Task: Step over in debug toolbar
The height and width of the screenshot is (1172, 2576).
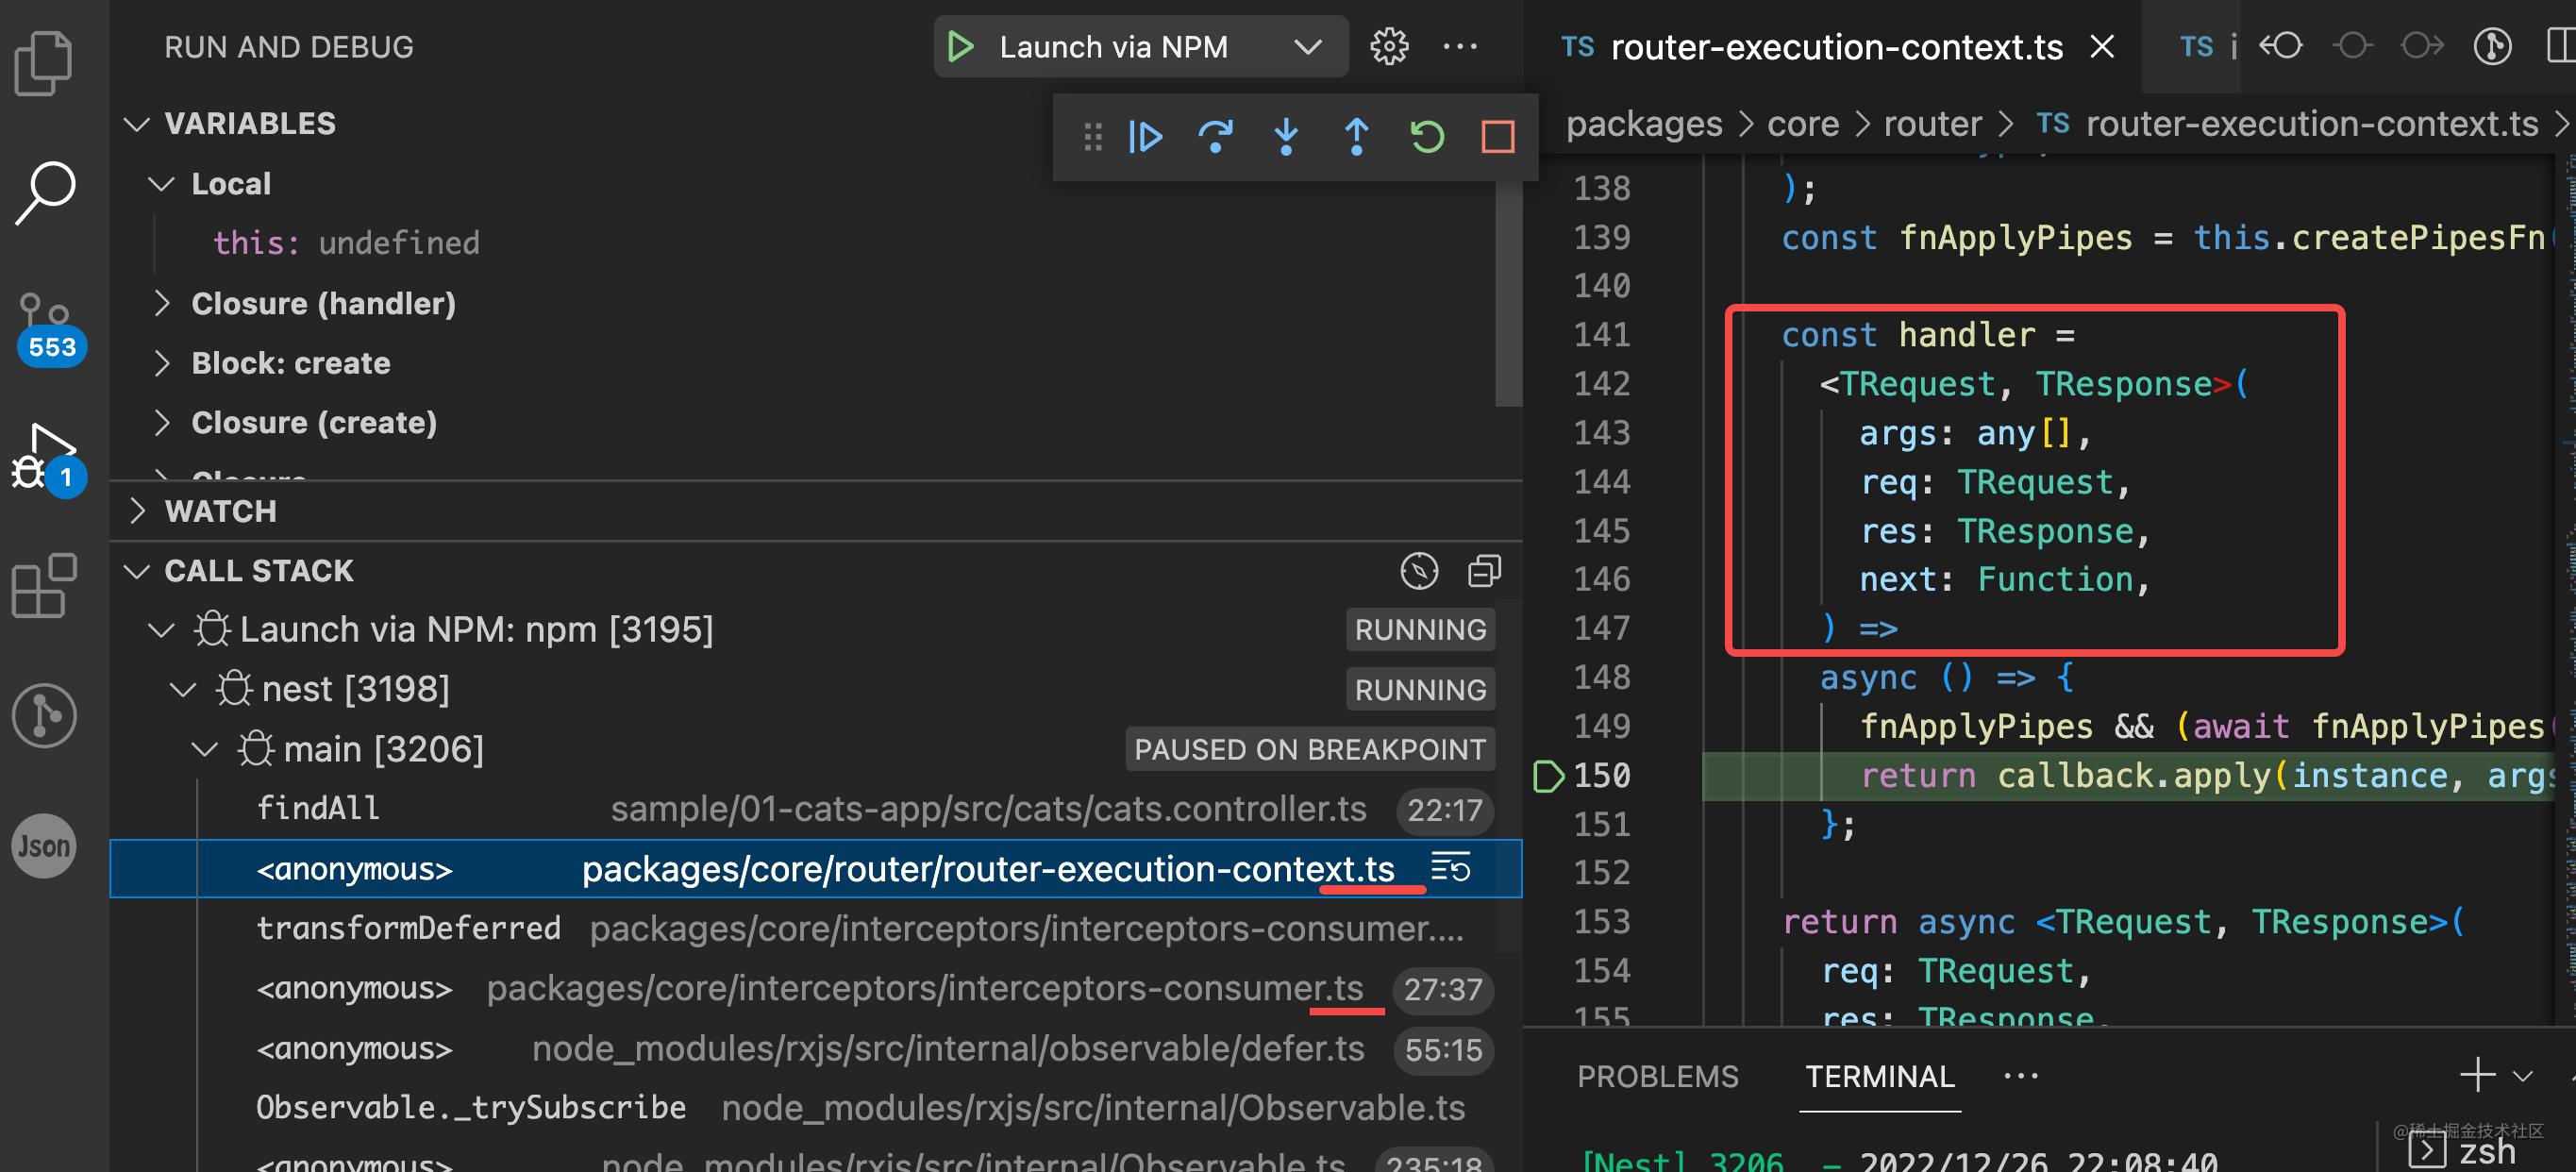Action: tap(1216, 137)
